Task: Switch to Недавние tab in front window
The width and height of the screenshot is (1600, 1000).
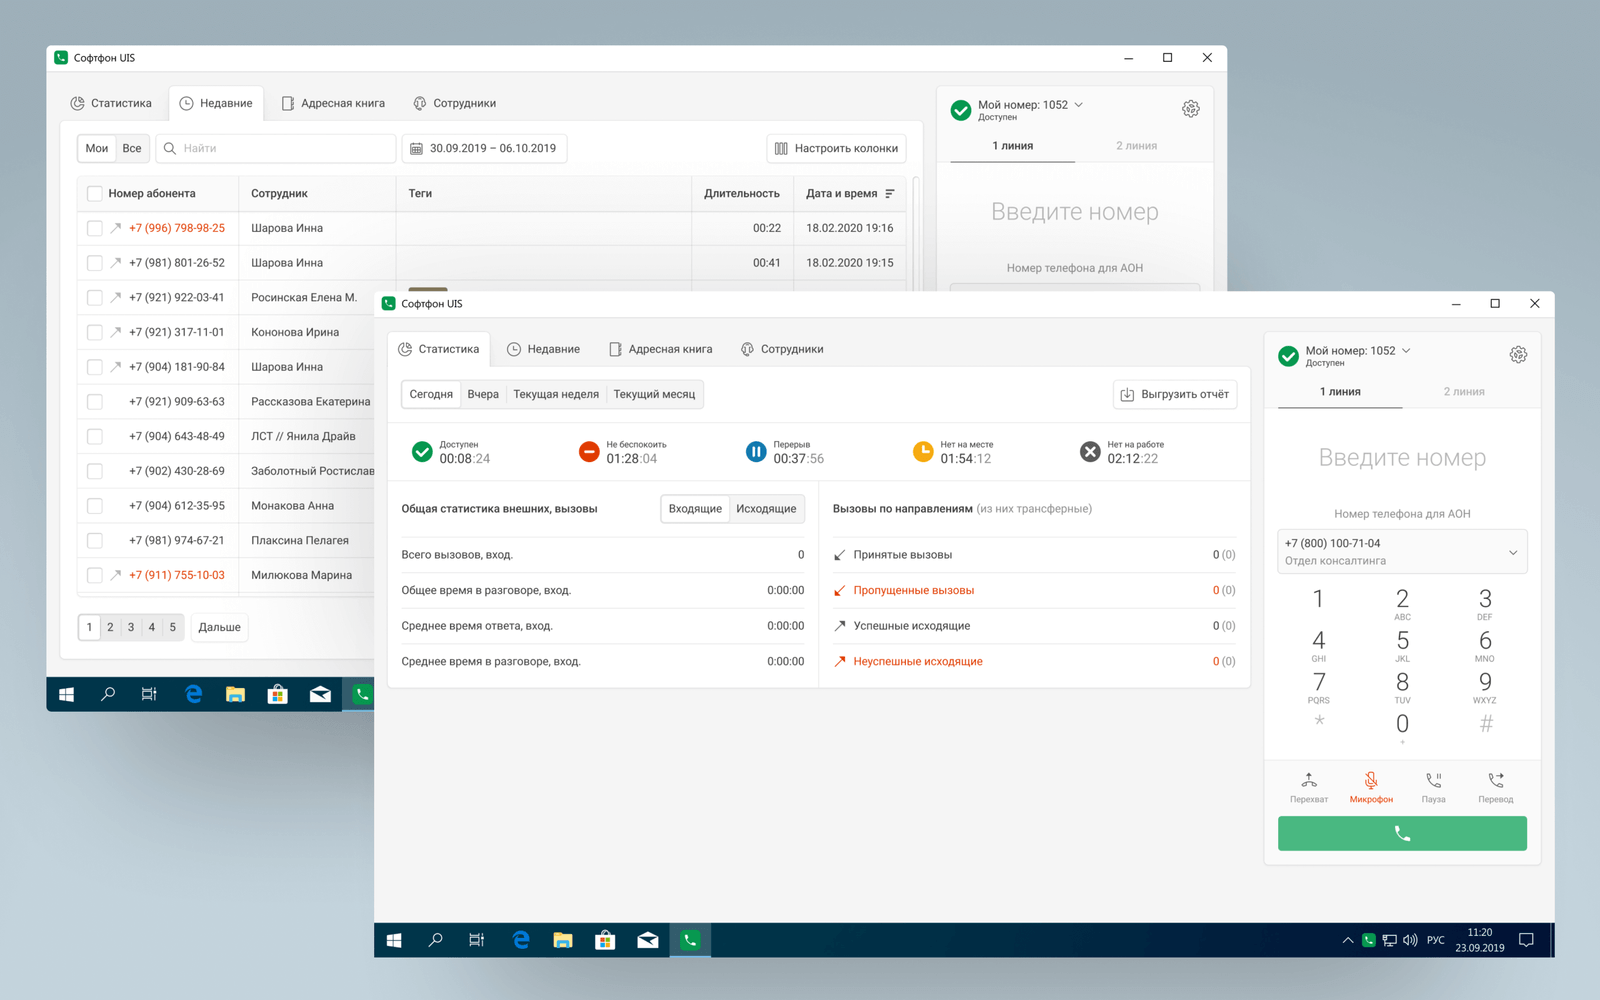Action: 543,349
